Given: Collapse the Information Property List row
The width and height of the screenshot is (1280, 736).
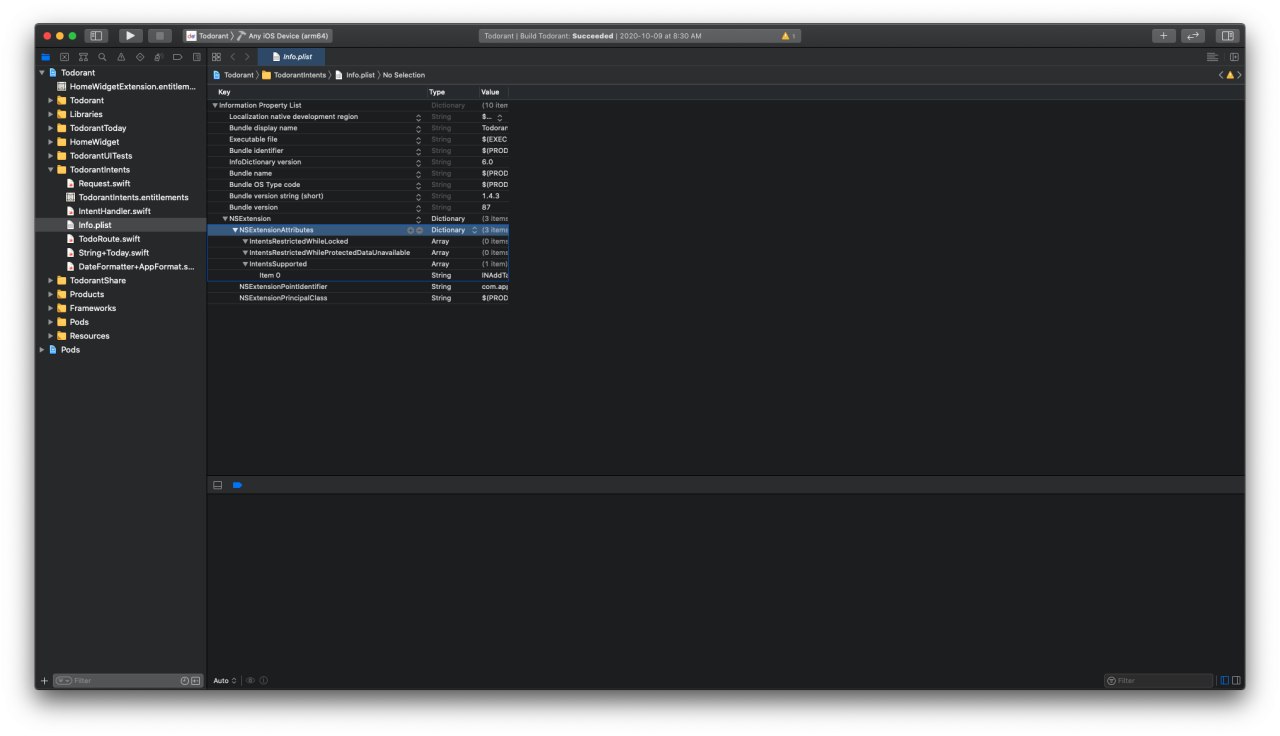Looking at the screenshot, I should tap(215, 105).
